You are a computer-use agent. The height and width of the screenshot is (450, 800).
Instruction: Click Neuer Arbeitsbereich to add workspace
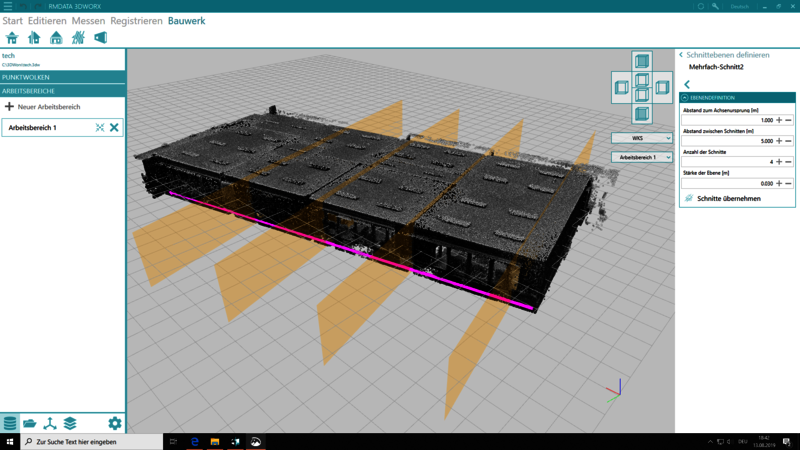[x=43, y=107]
